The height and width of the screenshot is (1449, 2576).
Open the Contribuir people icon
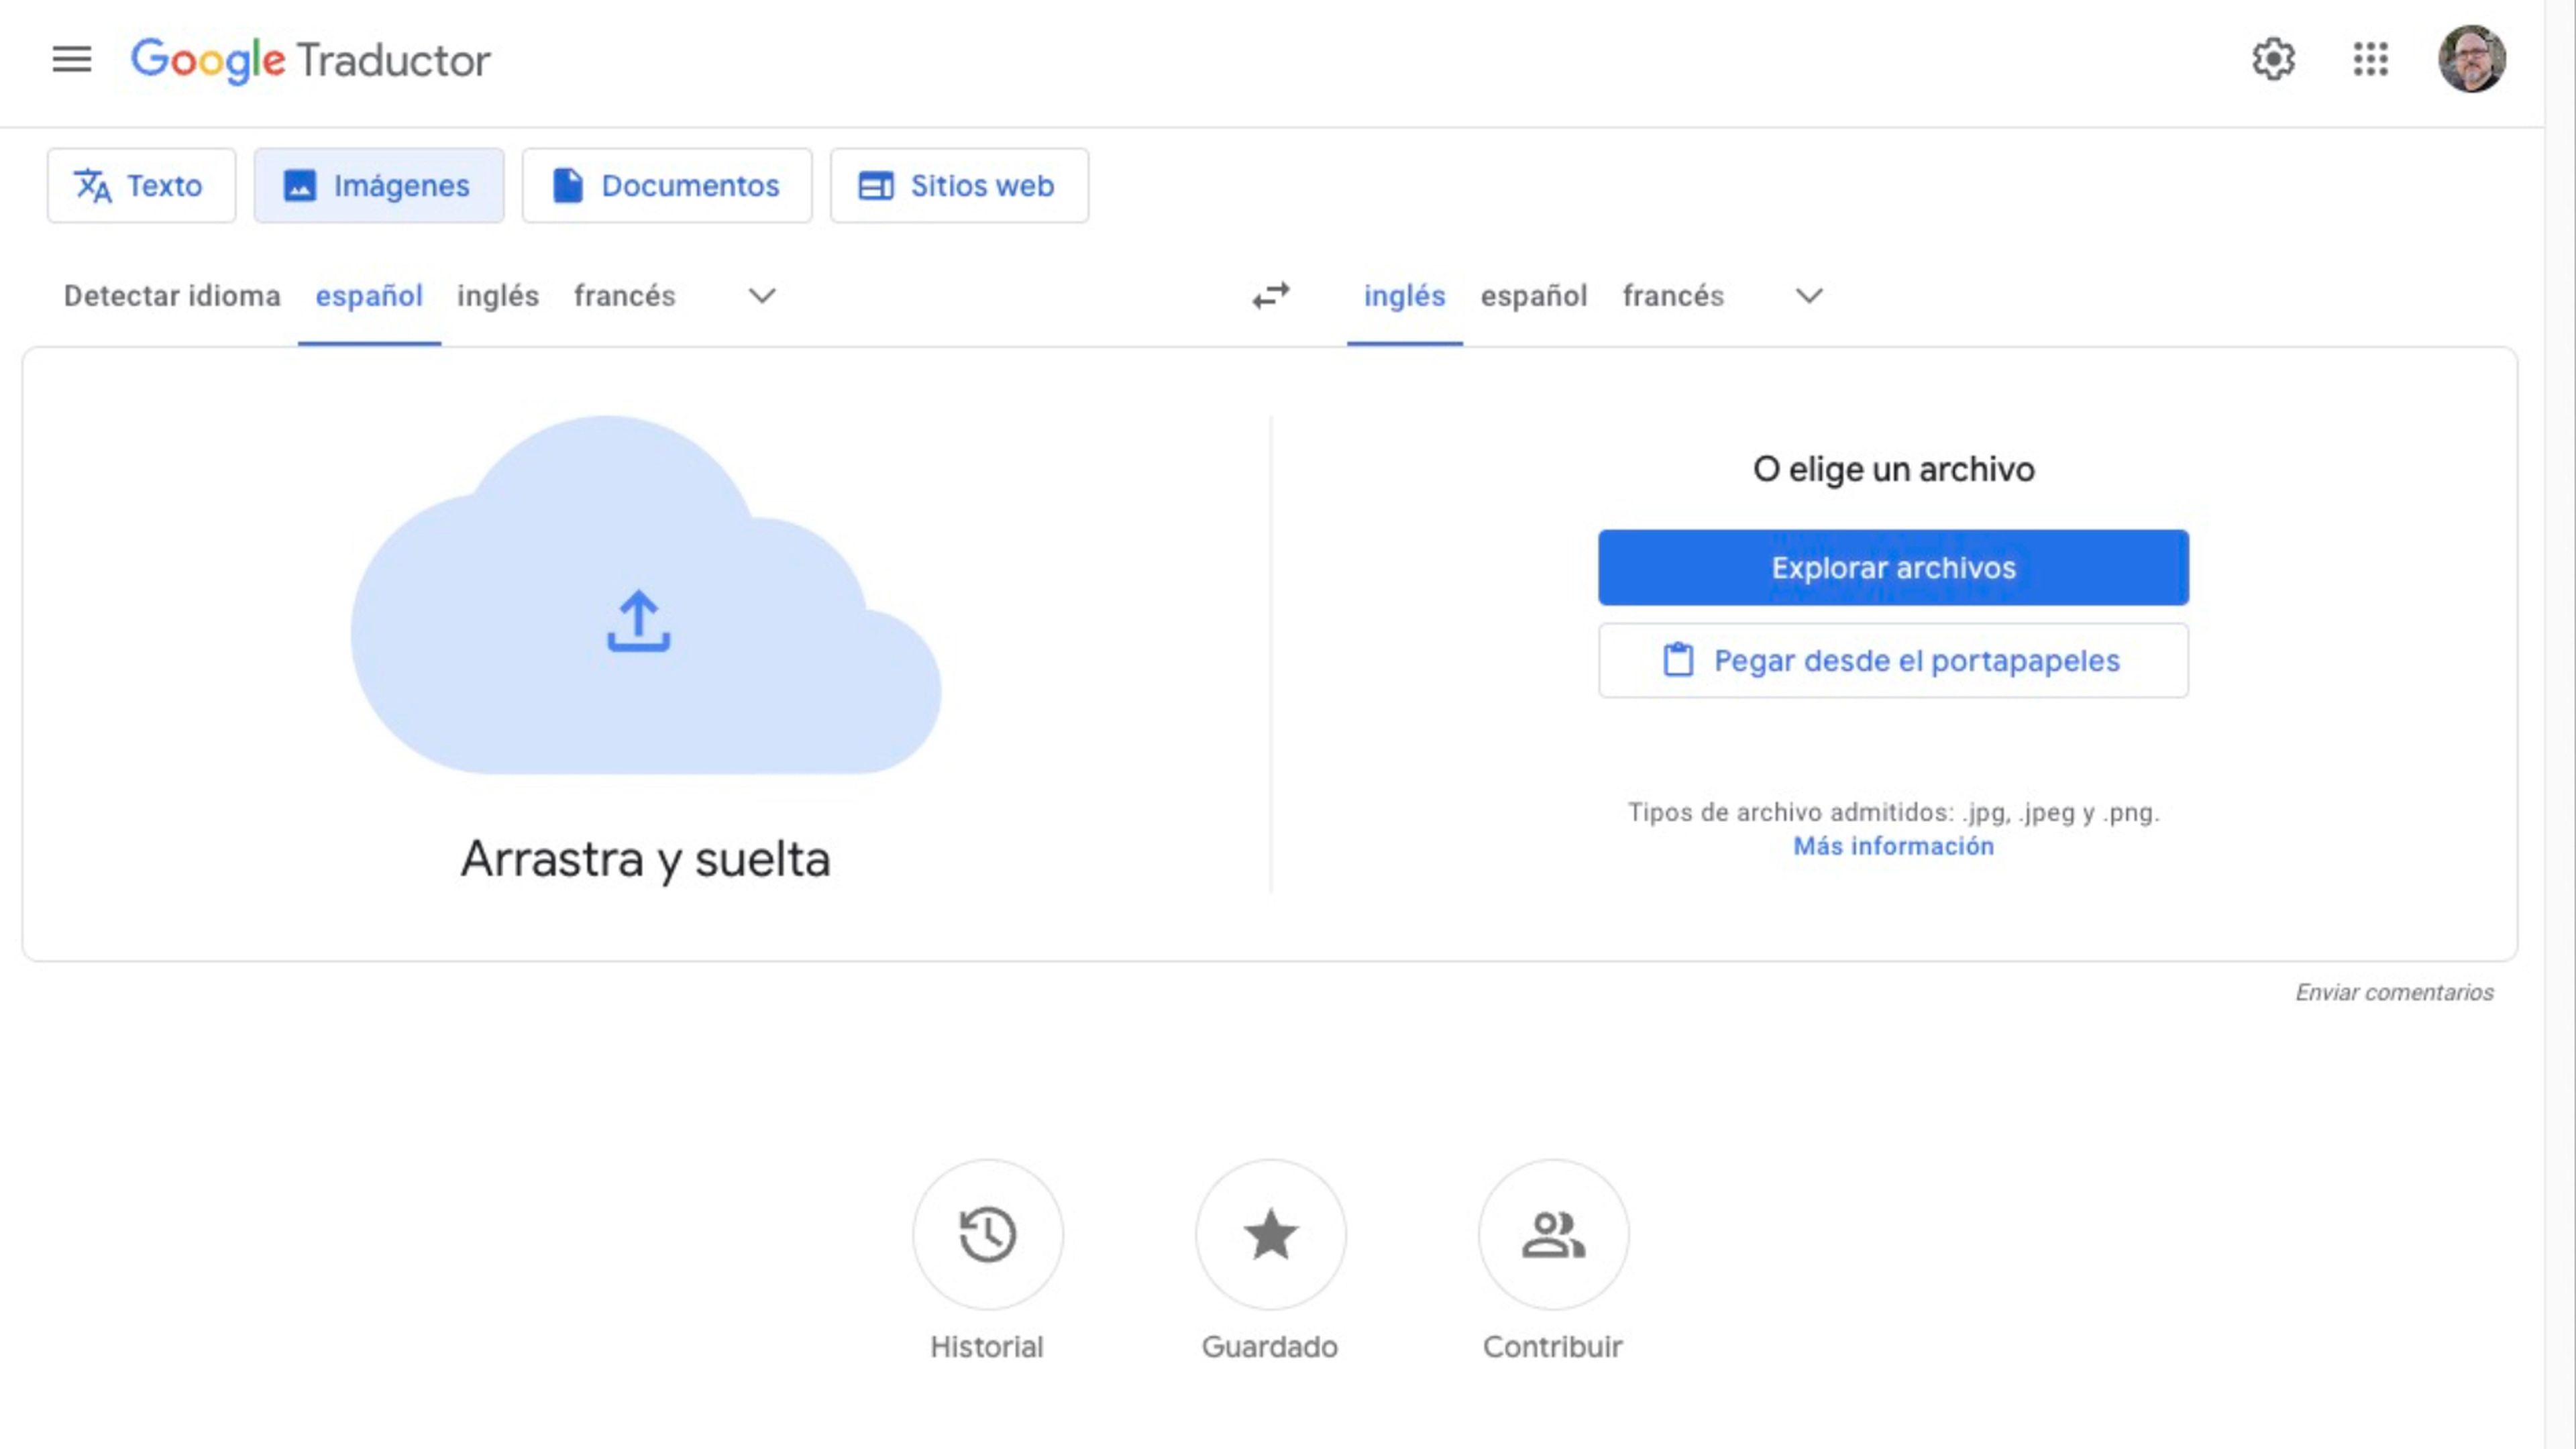coord(1553,1235)
